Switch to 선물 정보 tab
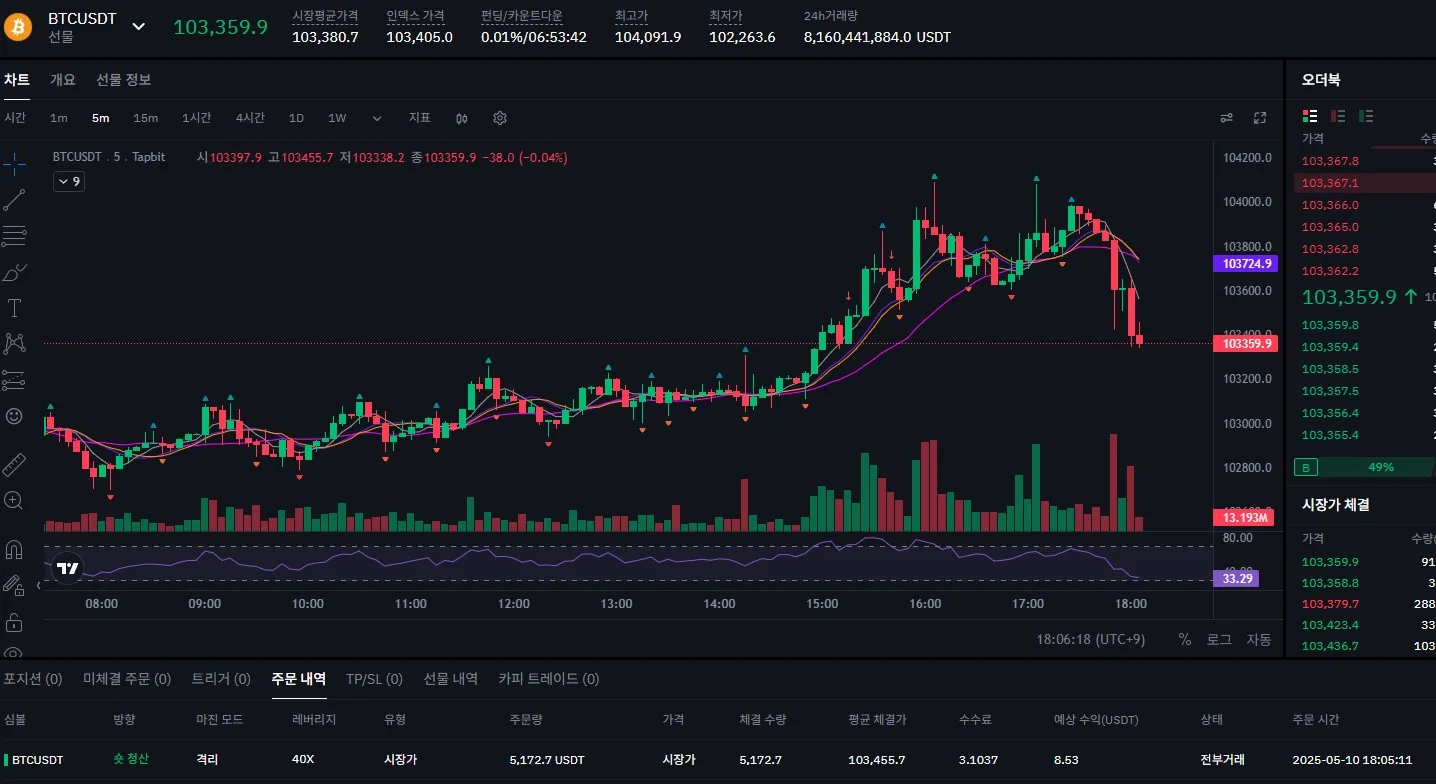The width and height of the screenshot is (1436, 784). point(123,80)
